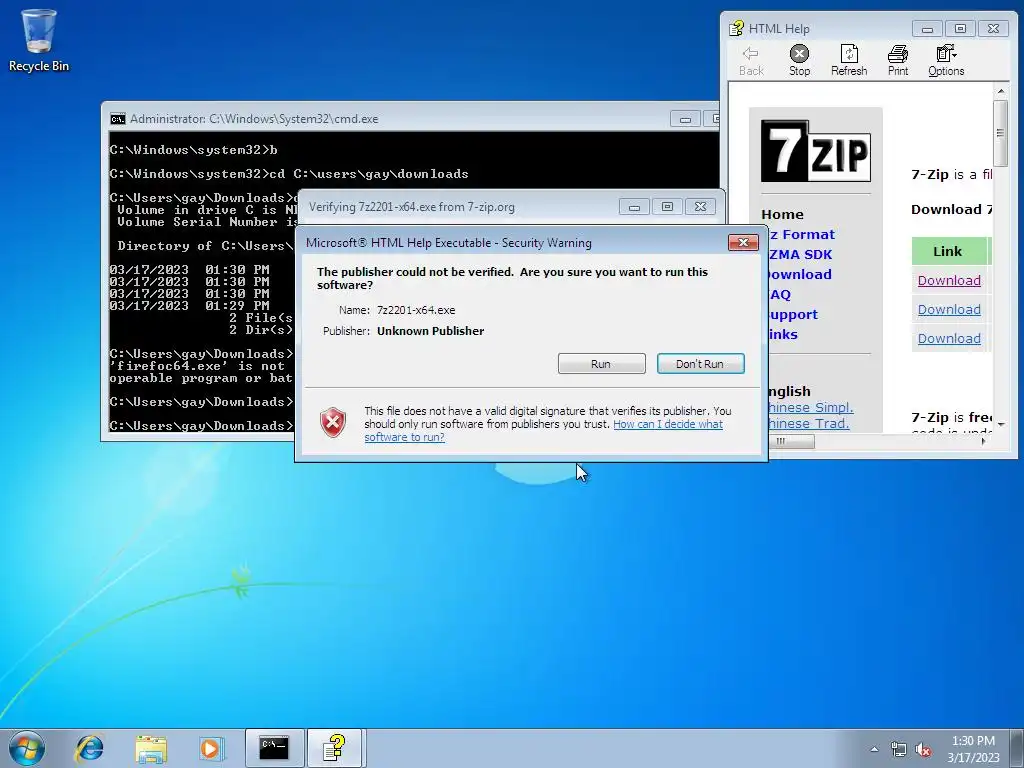1024x768 pixels.
Task: Open the Home link on the 7-Zip page
Action: [x=782, y=214]
